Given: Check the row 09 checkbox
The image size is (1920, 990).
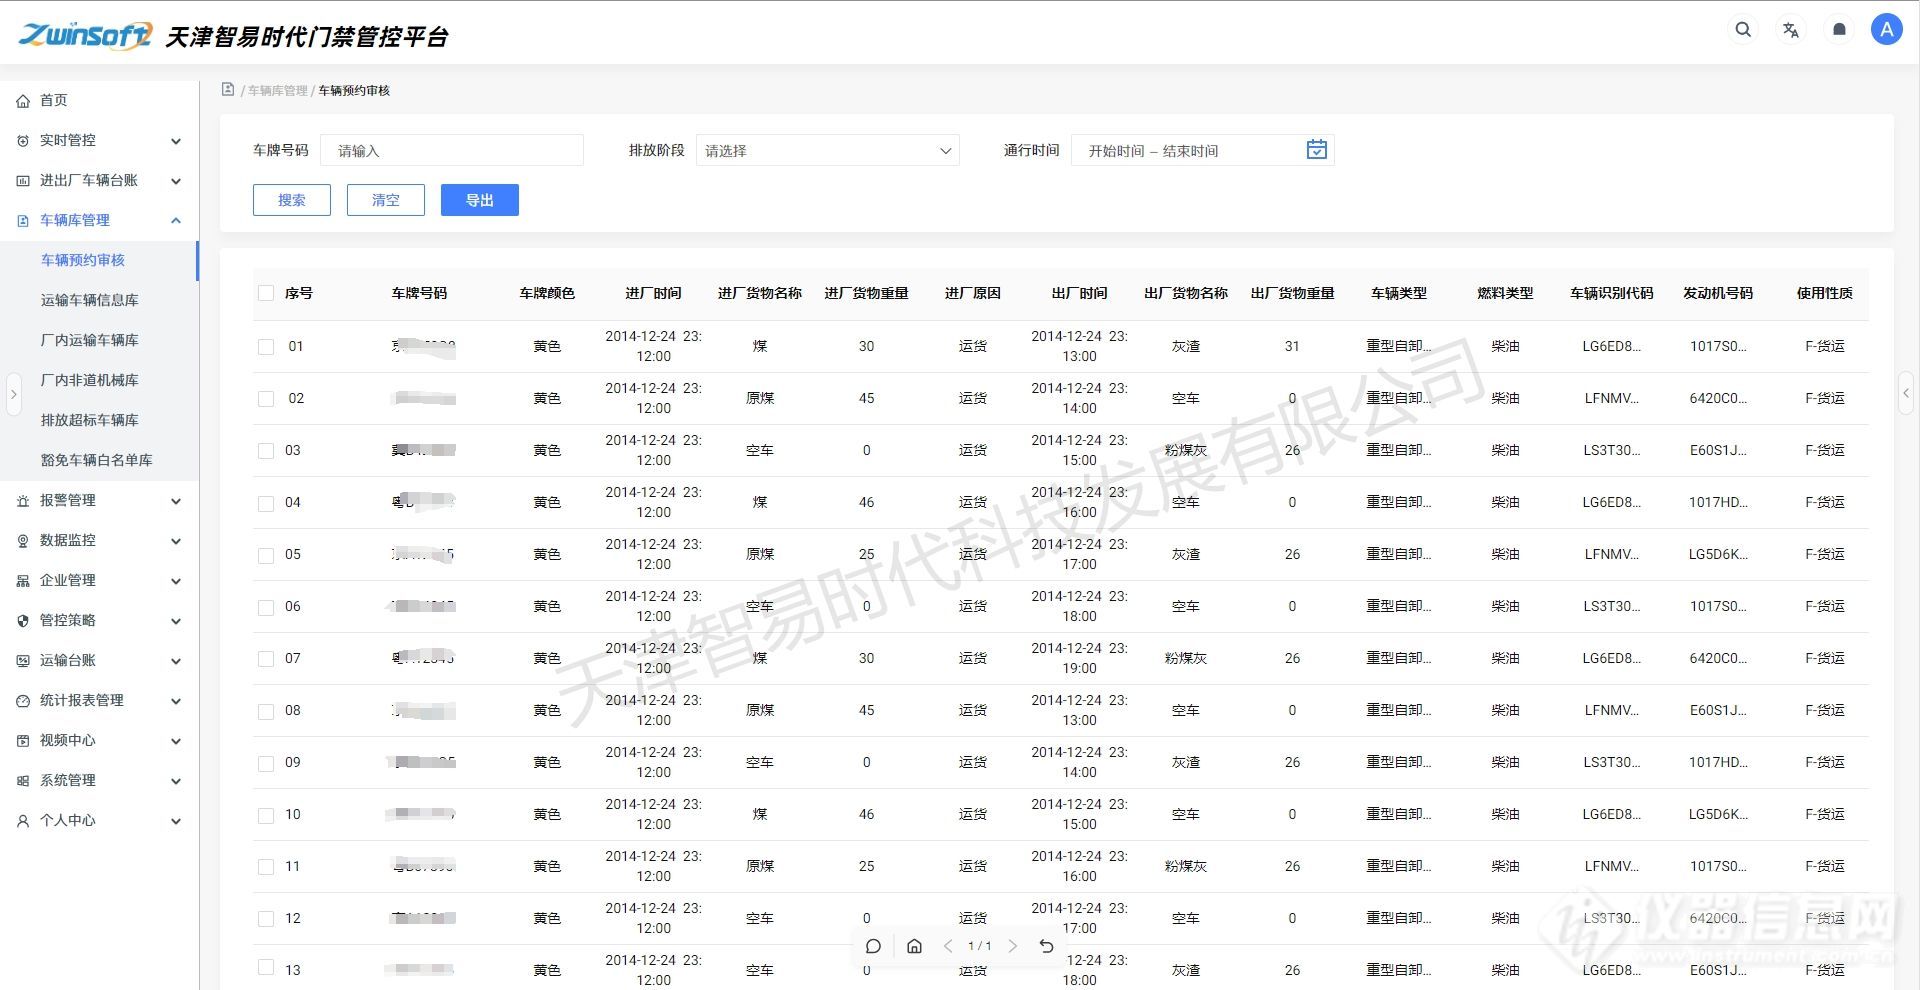Looking at the screenshot, I should (266, 763).
